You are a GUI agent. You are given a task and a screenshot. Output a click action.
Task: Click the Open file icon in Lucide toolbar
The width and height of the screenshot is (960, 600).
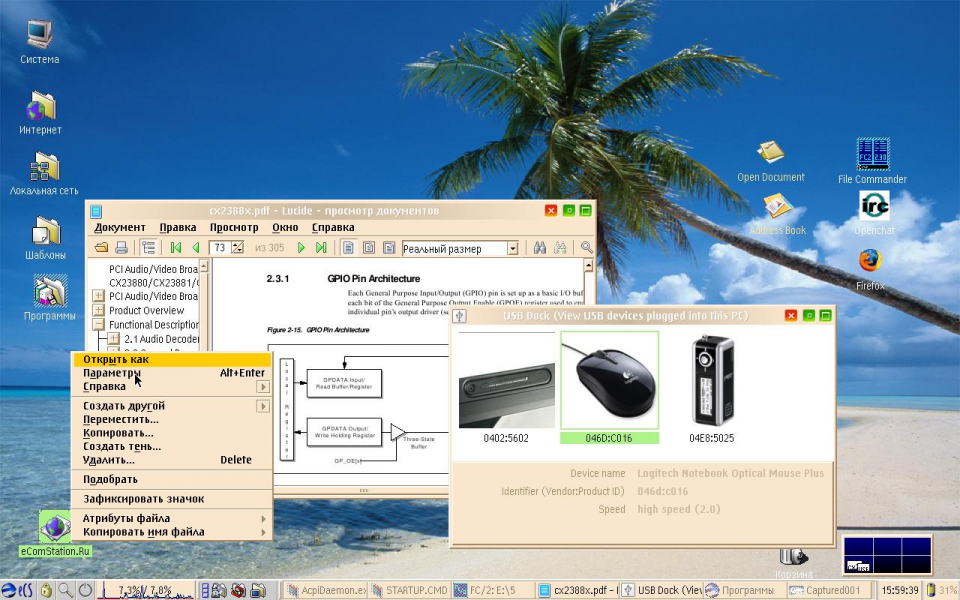pyautogui.click(x=101, y=248)
